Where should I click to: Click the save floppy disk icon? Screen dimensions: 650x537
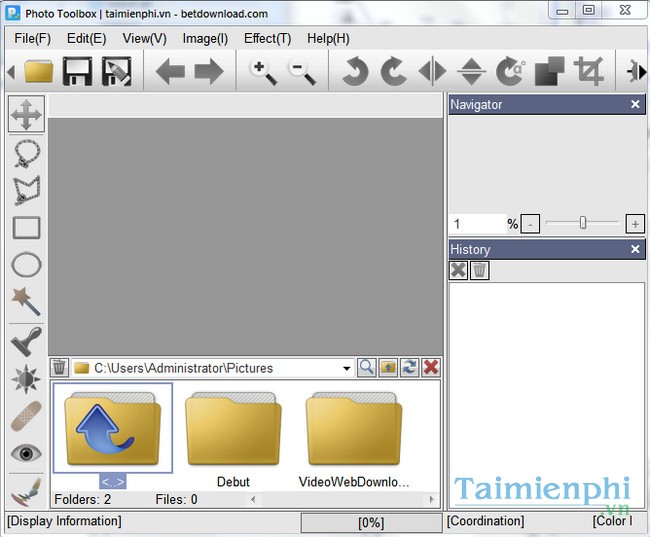coord(77,71)
